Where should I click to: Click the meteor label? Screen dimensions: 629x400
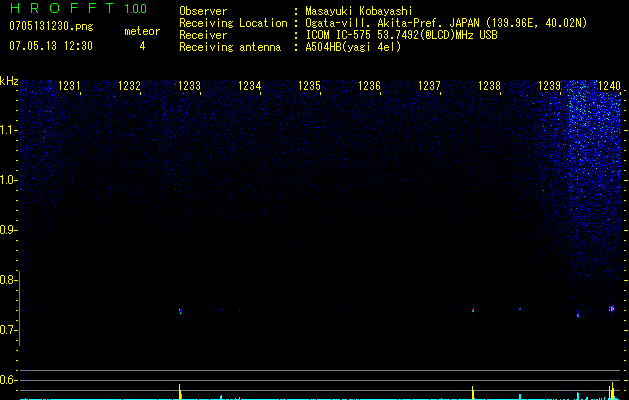[142, 31]
